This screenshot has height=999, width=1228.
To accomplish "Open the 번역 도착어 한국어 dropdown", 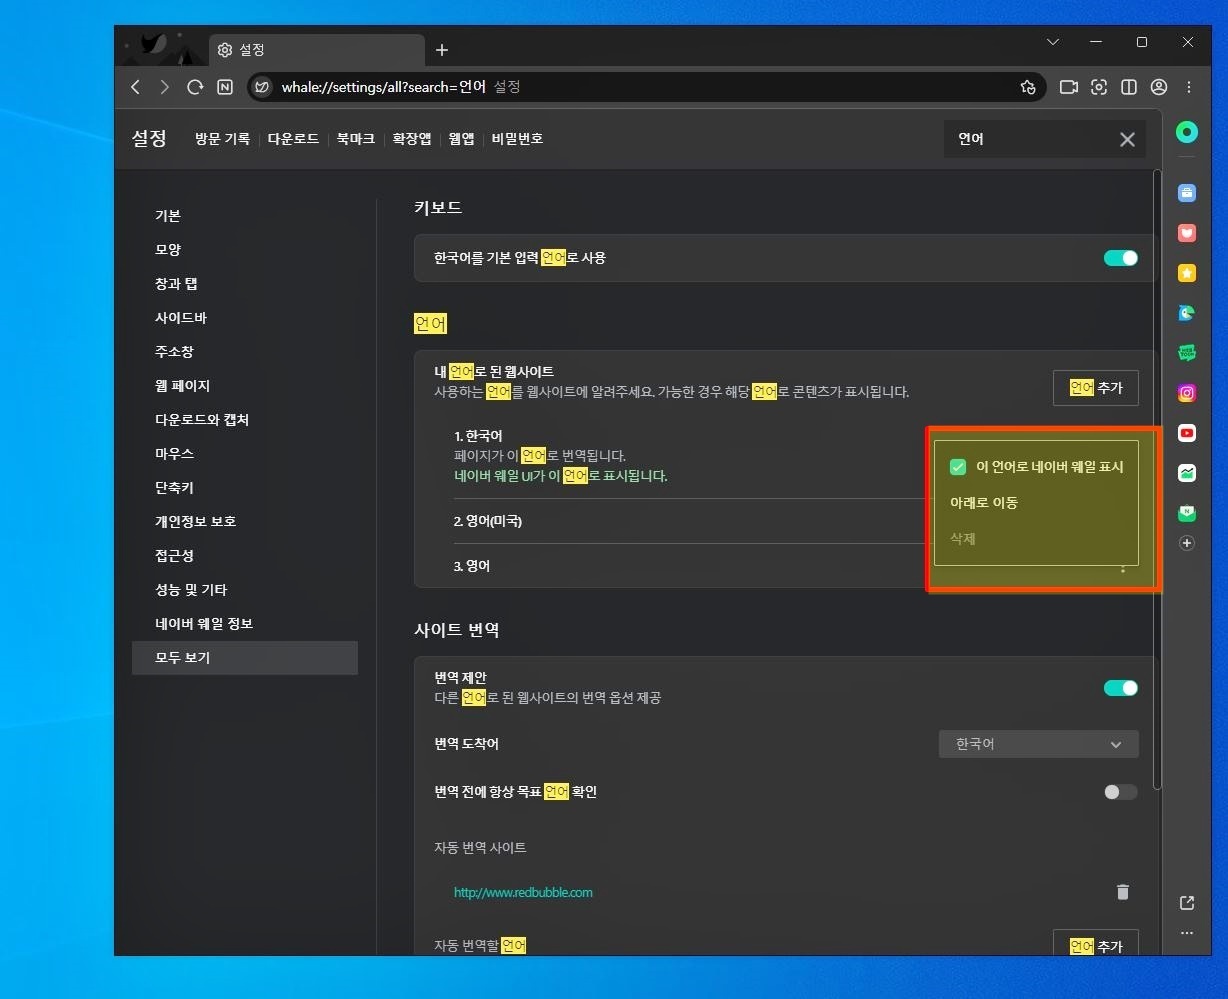I will [1038, 744].
